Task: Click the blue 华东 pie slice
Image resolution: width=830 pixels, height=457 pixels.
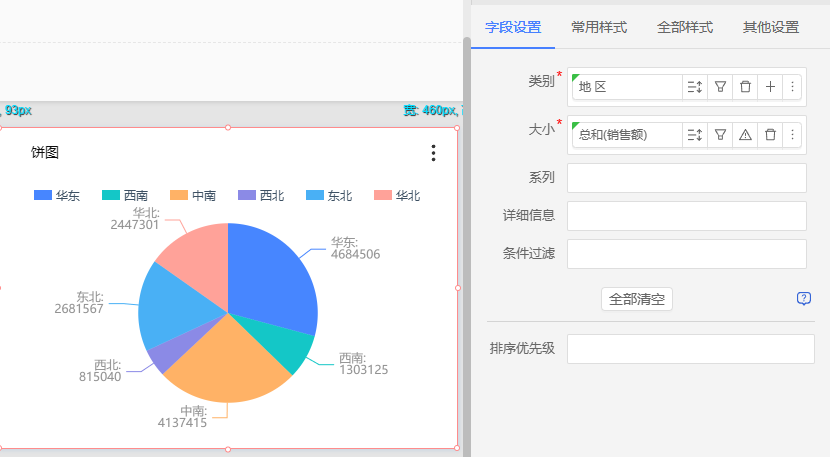Action: (x=275, y=280)
